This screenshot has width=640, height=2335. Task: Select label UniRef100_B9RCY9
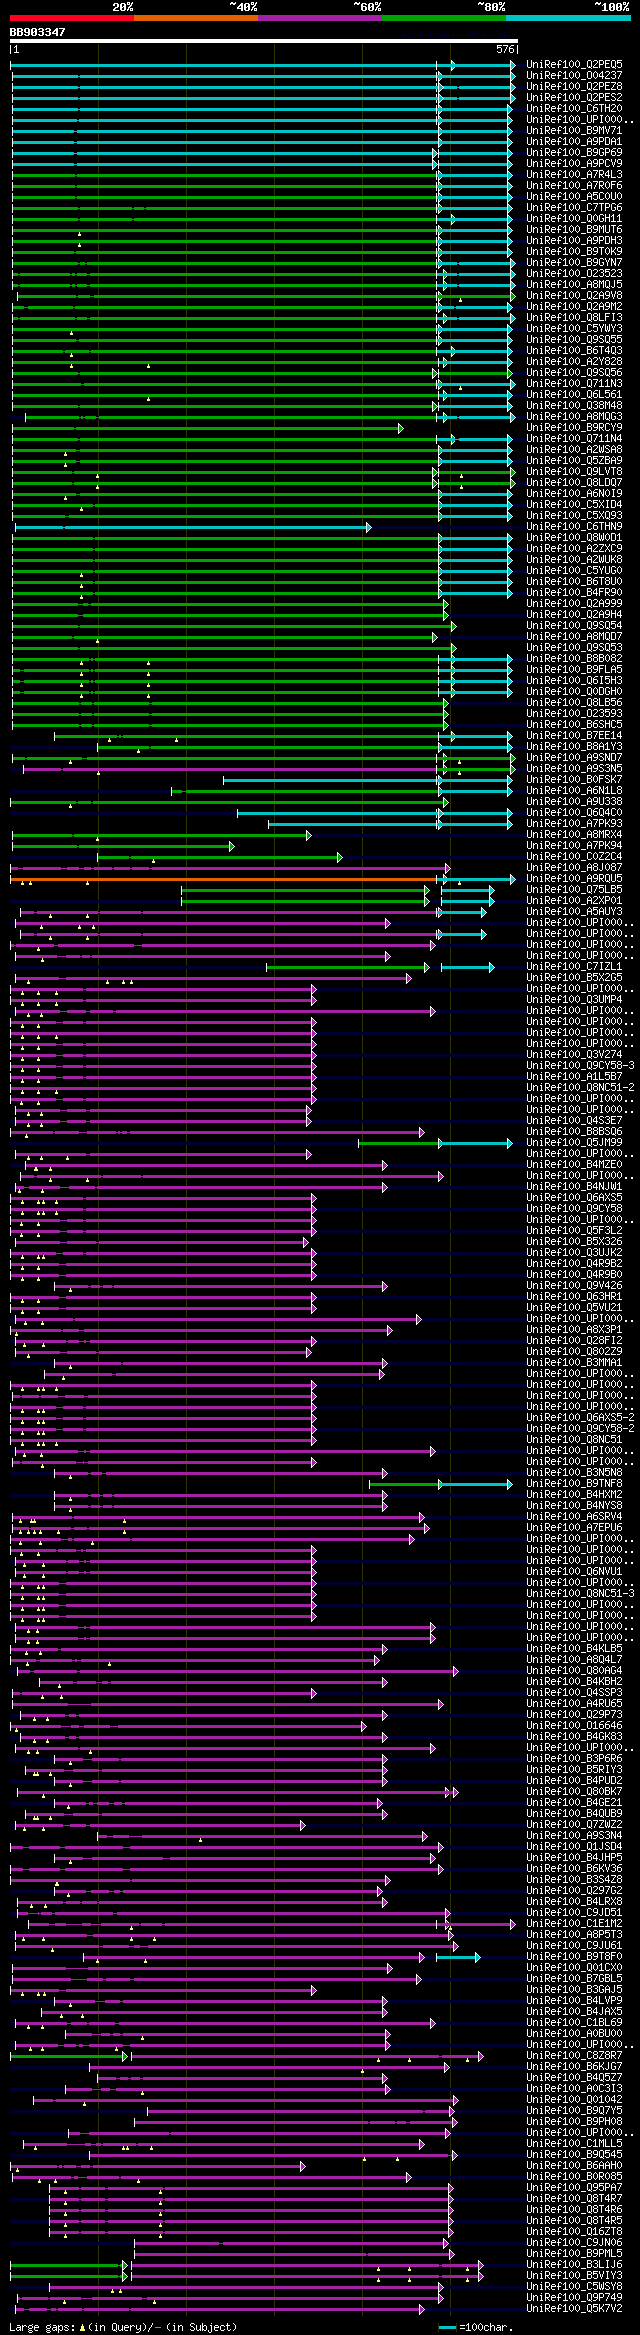tap(574, 427)
